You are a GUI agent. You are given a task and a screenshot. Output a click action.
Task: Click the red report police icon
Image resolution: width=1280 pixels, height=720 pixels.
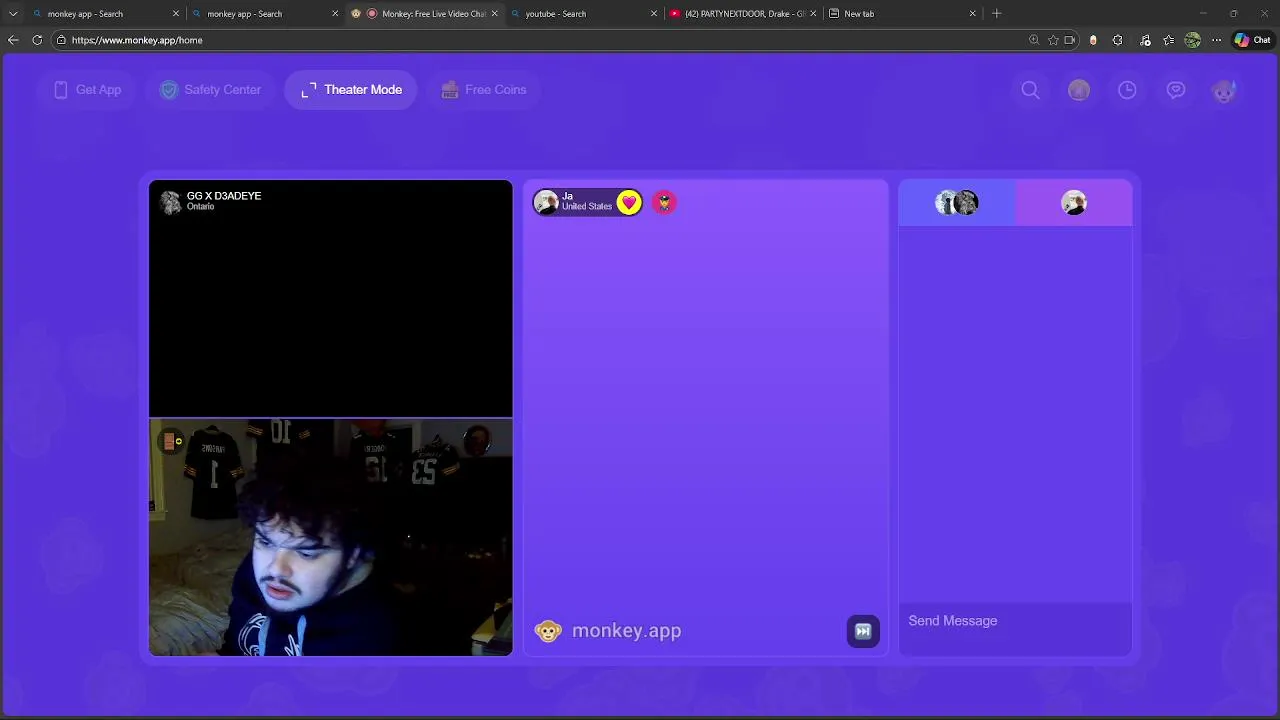coord(664,203)
